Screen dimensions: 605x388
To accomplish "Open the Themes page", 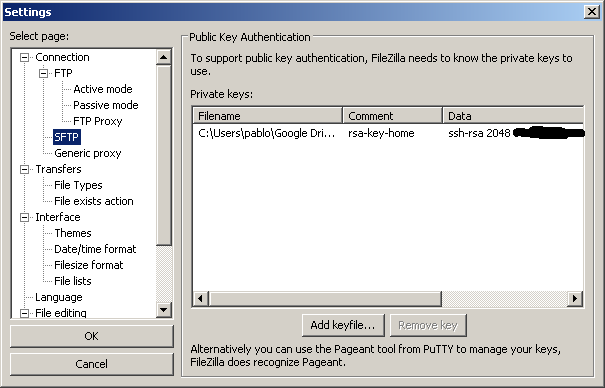I will coord(73,233).
